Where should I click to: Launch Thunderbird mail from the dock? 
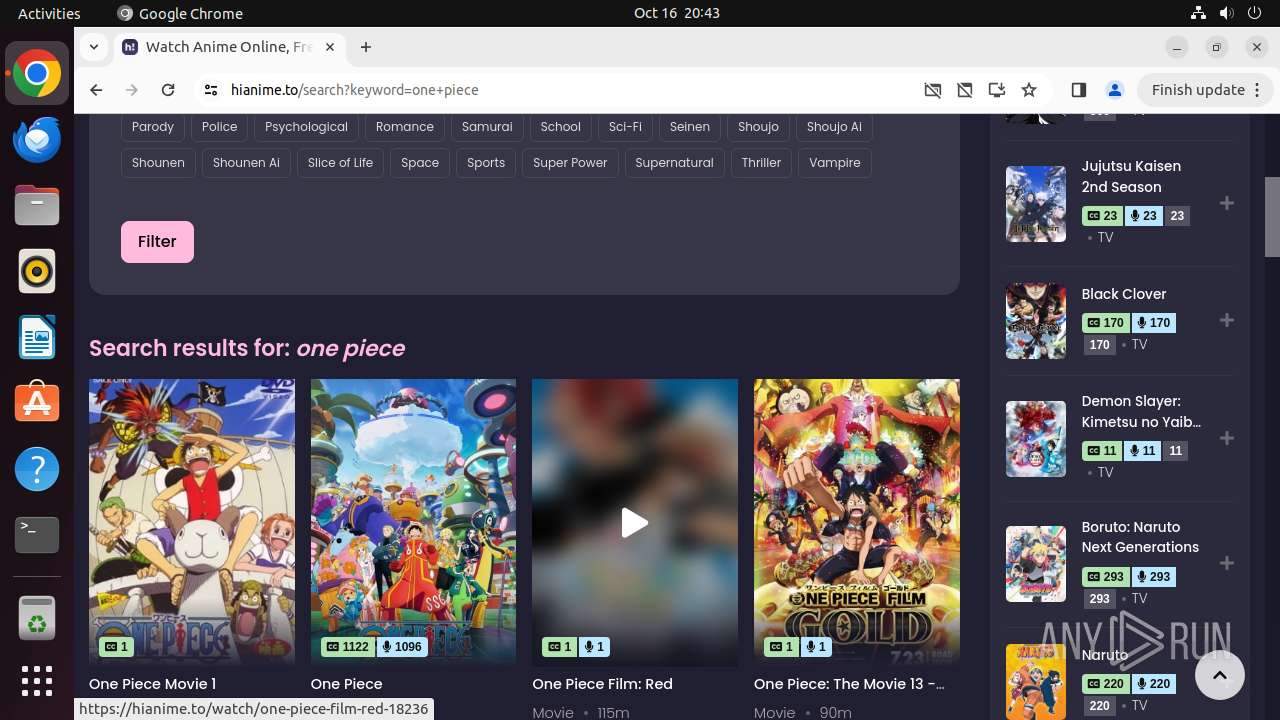point(37,140)
